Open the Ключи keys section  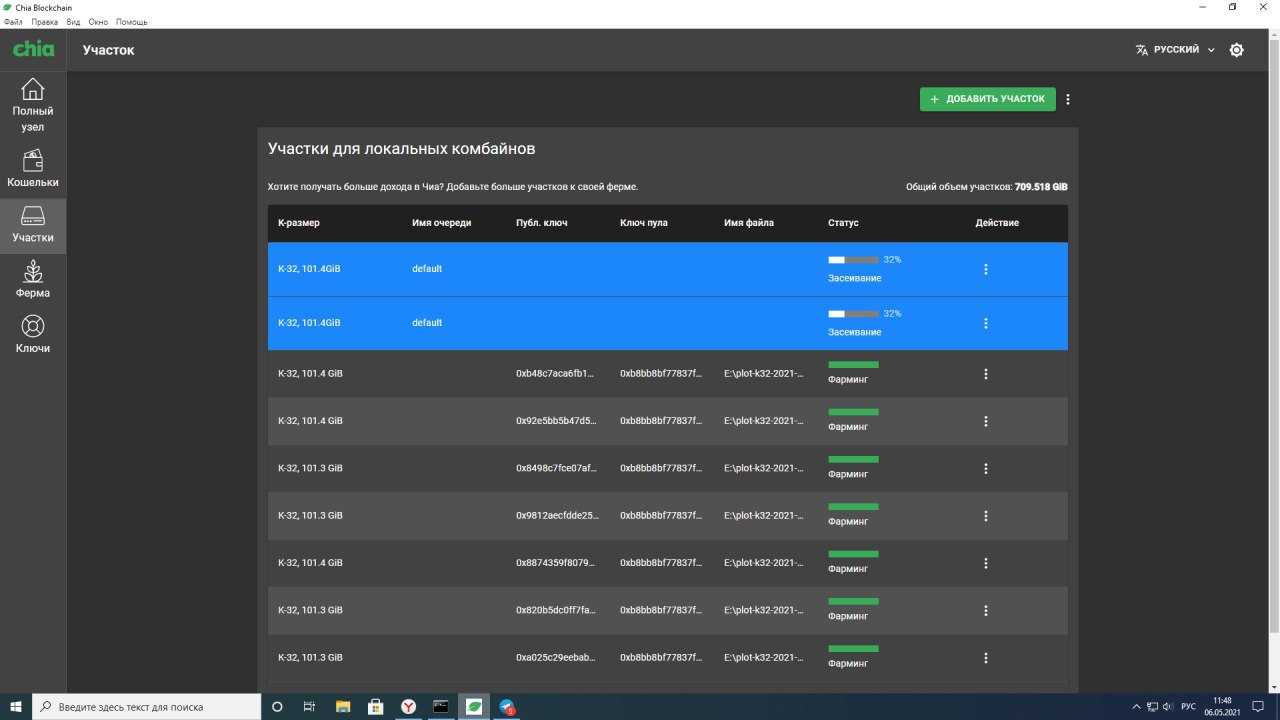33,335
